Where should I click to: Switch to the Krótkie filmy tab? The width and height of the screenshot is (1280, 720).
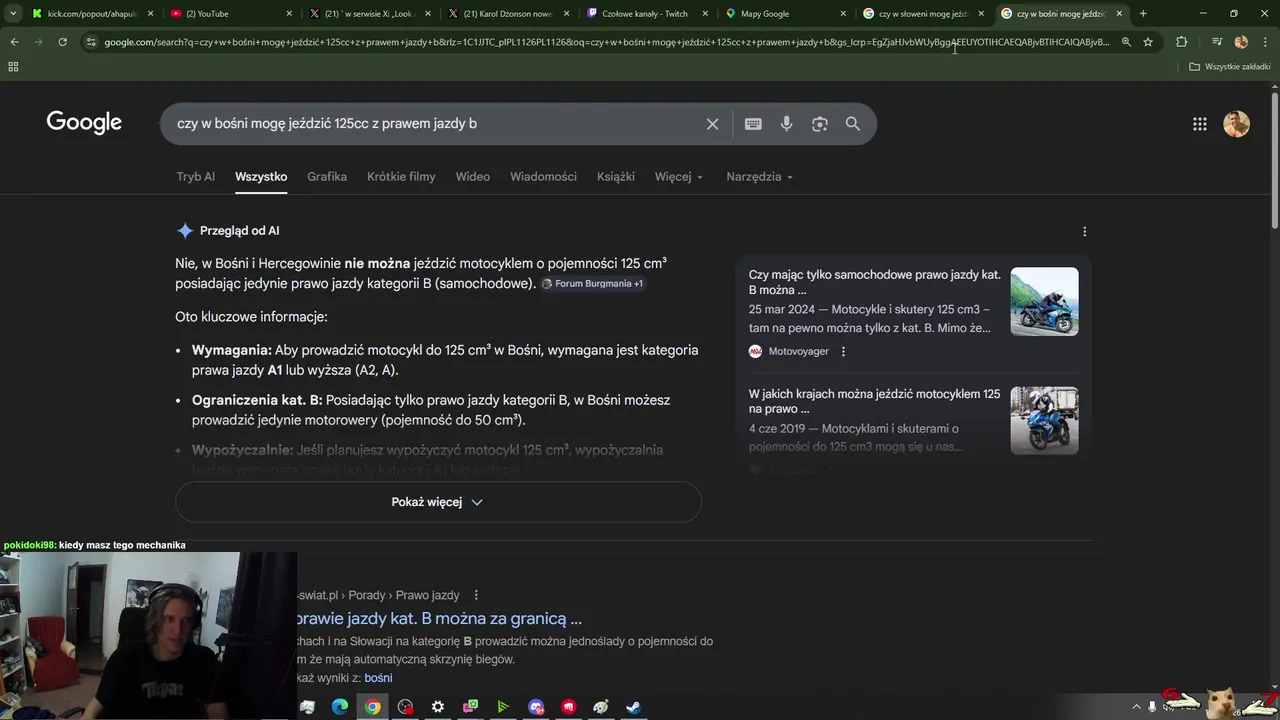[x=401, y=176]
